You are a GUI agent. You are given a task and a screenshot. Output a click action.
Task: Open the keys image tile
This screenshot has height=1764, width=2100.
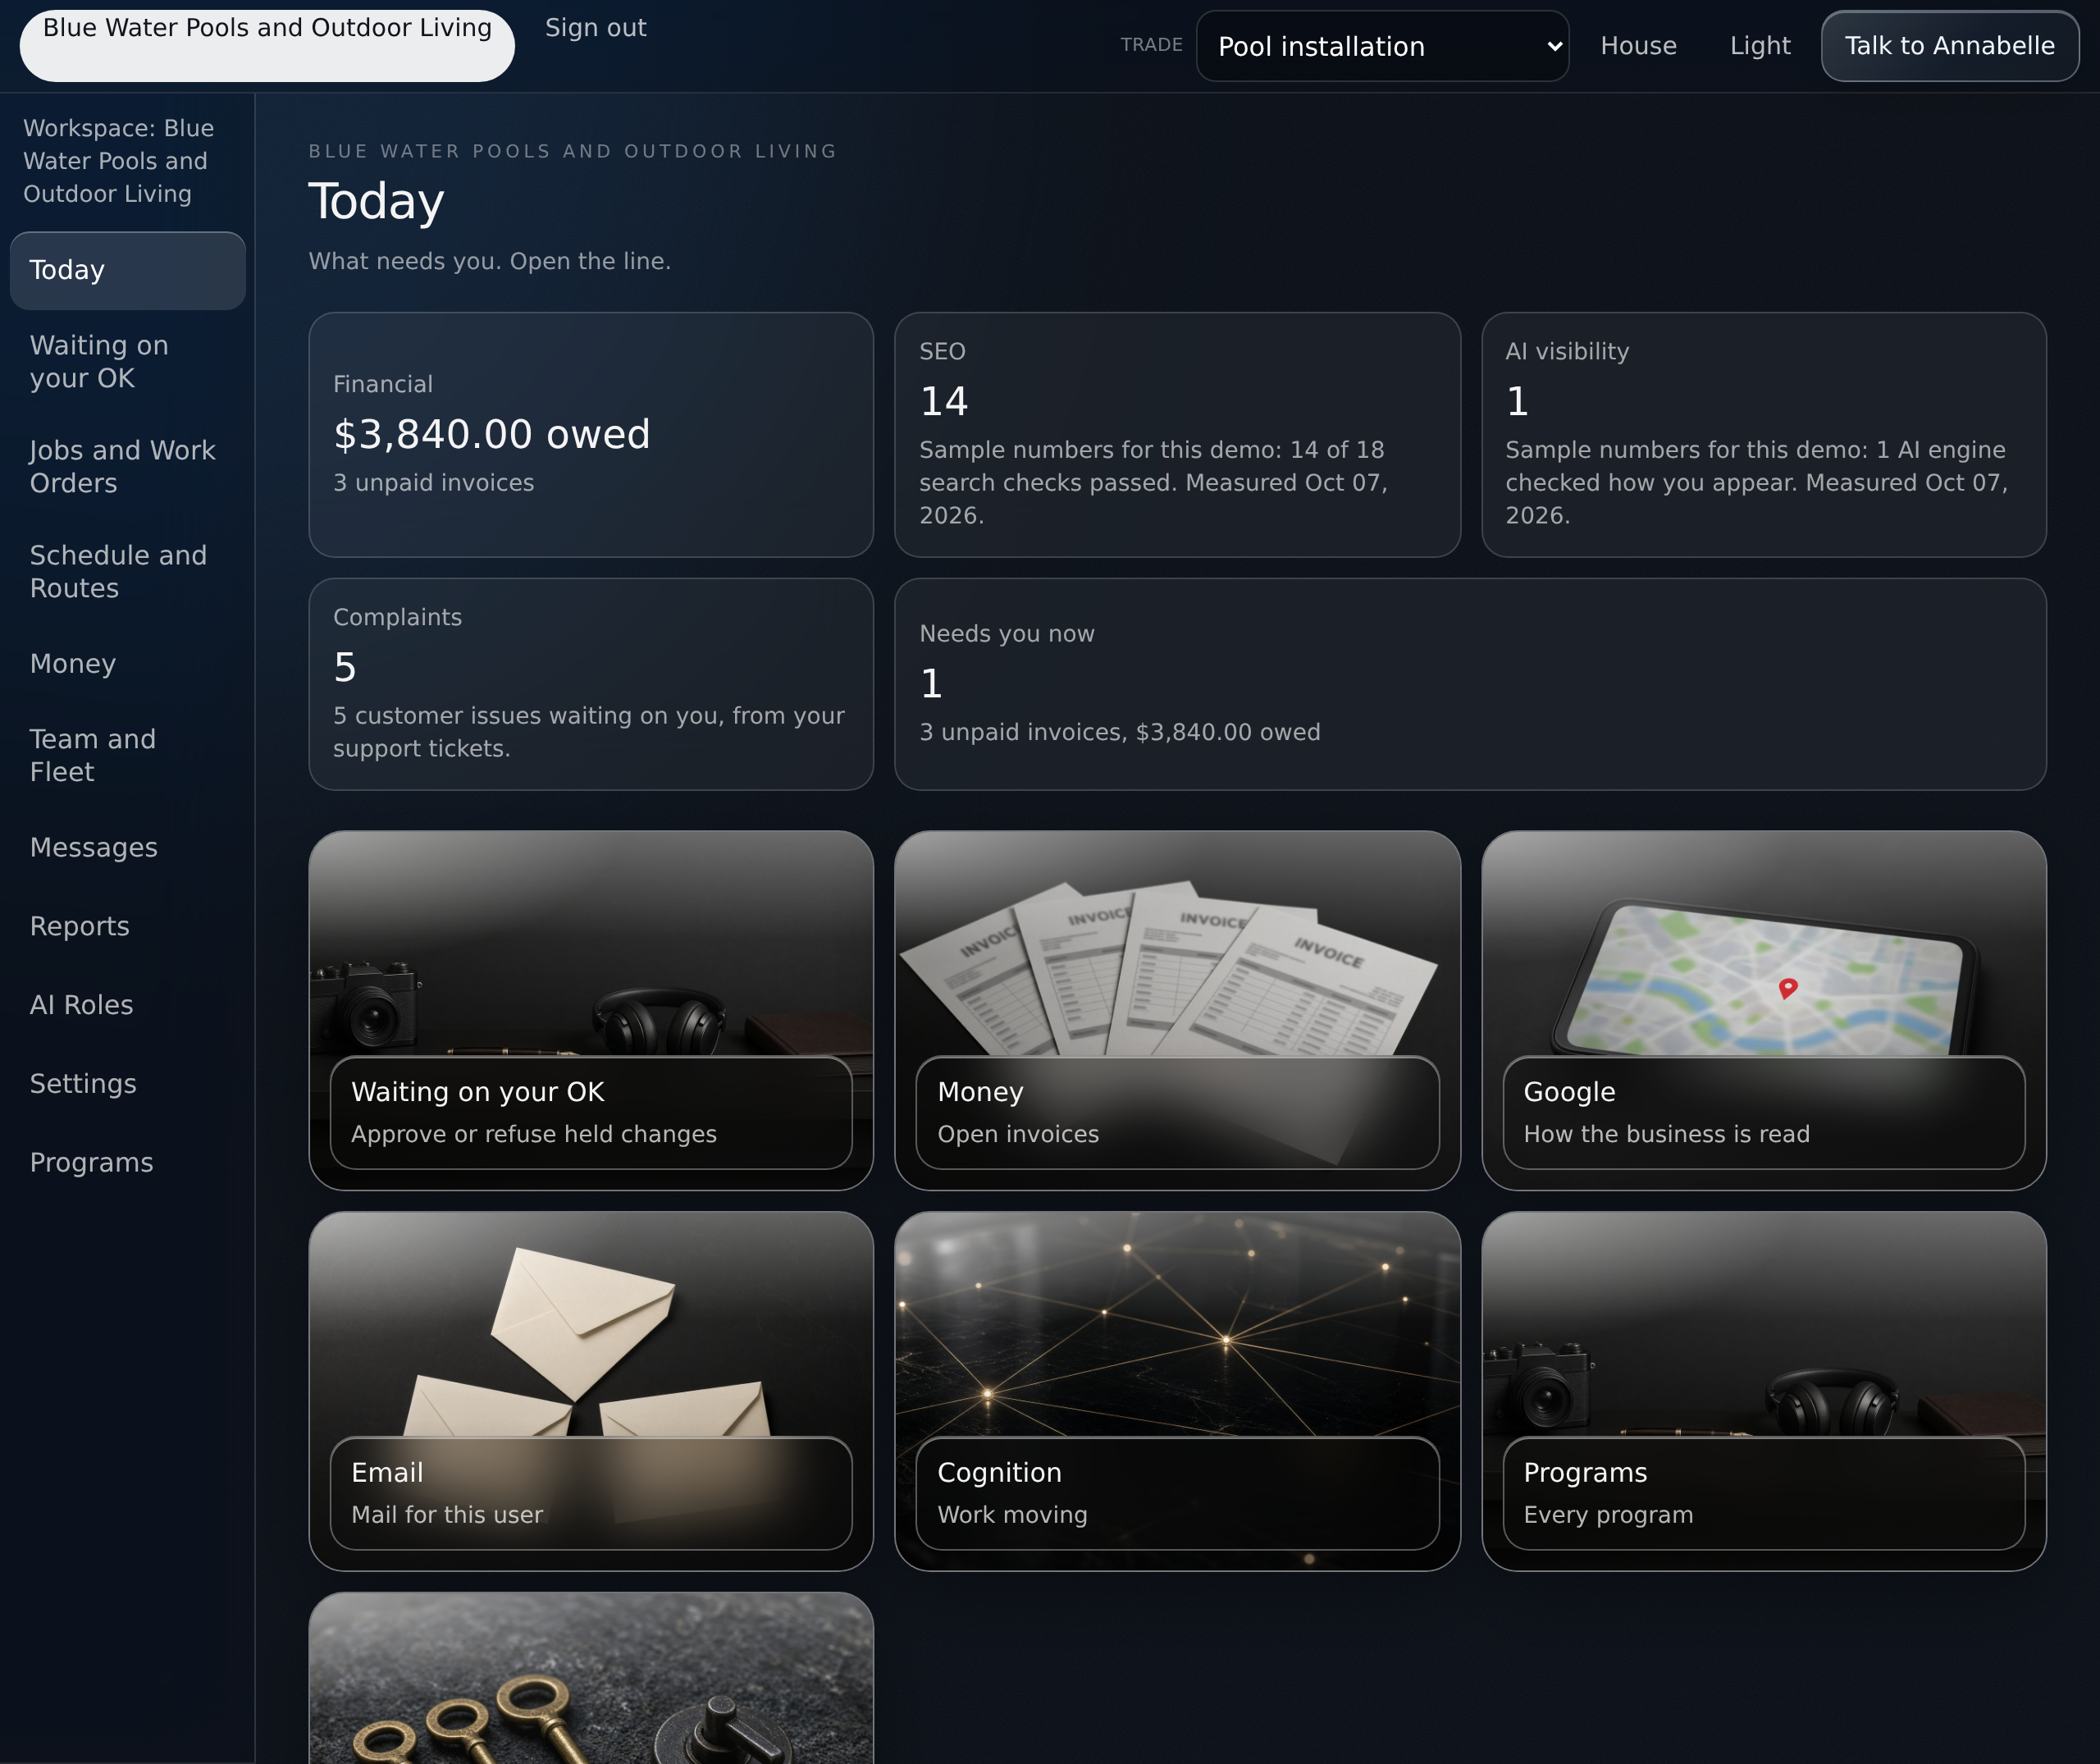coord(591,1678)
